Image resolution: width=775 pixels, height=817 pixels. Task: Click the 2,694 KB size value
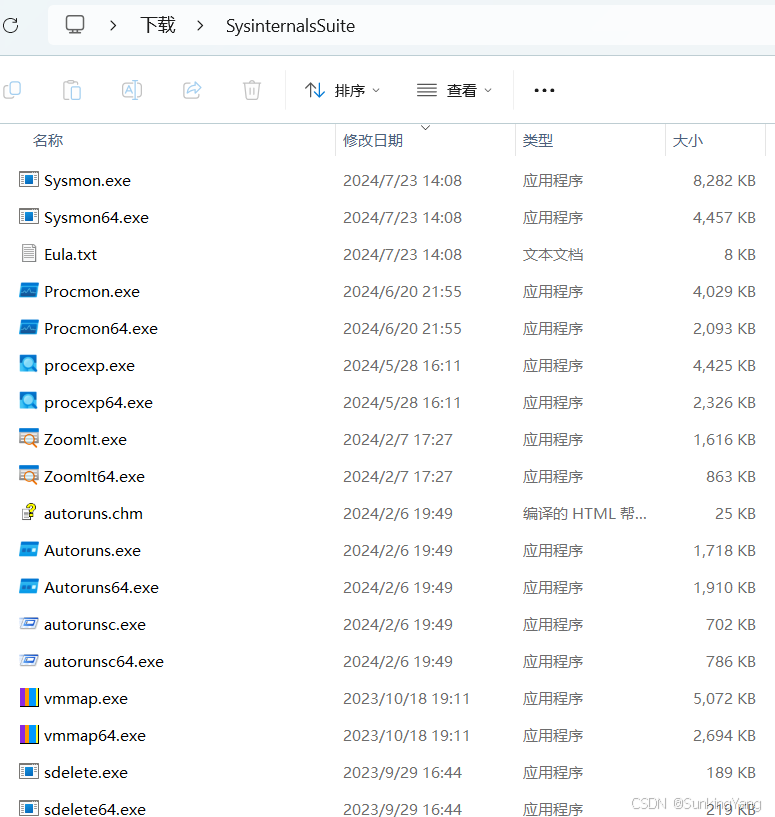pos(724,736)
